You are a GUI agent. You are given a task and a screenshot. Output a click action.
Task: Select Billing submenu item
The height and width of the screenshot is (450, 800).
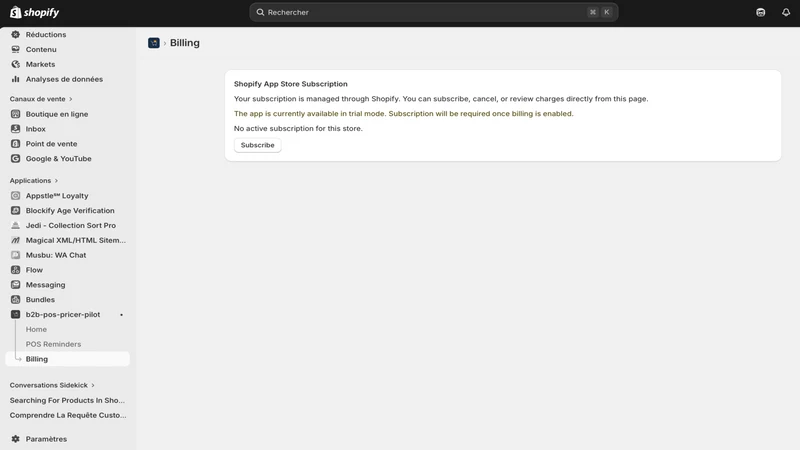point(67,359)
